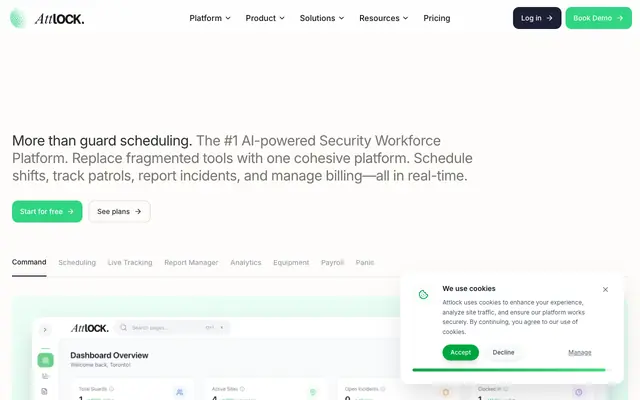Click the Open Incidents orange icon
Viewport: 640px width, 400px height.
[446, 392]
